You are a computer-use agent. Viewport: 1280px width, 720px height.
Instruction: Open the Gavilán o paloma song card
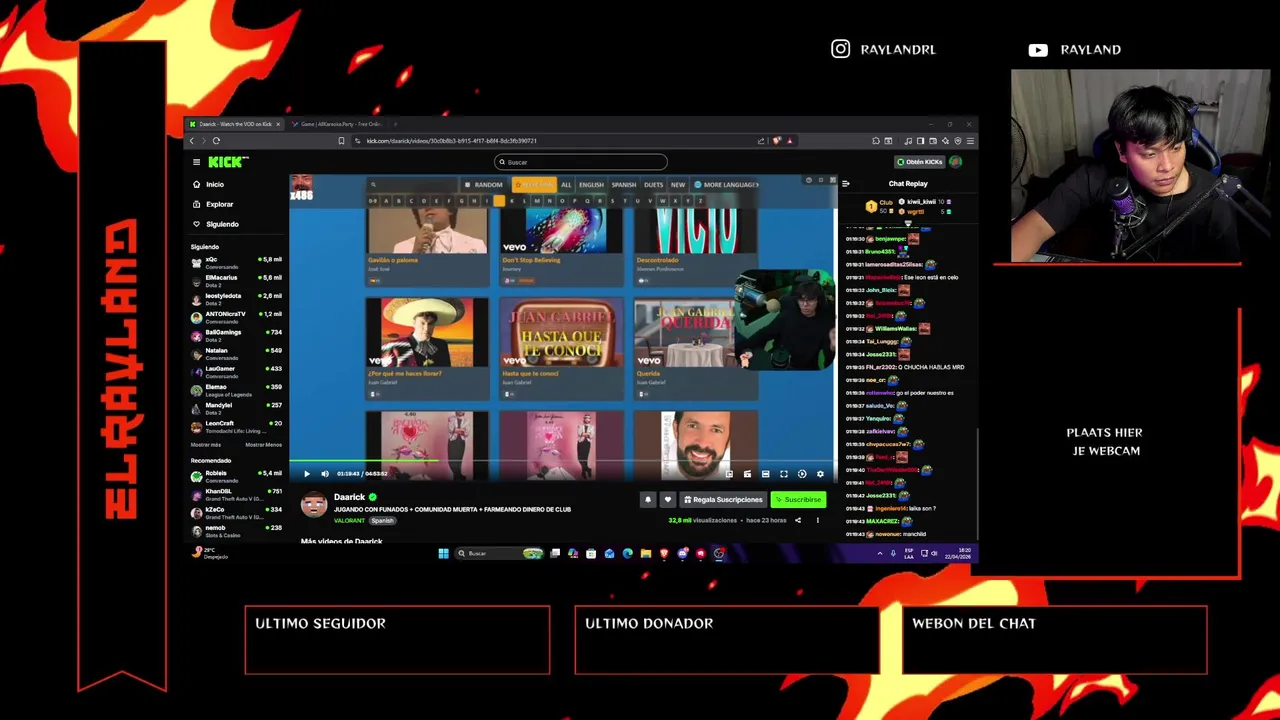point(427,247)
